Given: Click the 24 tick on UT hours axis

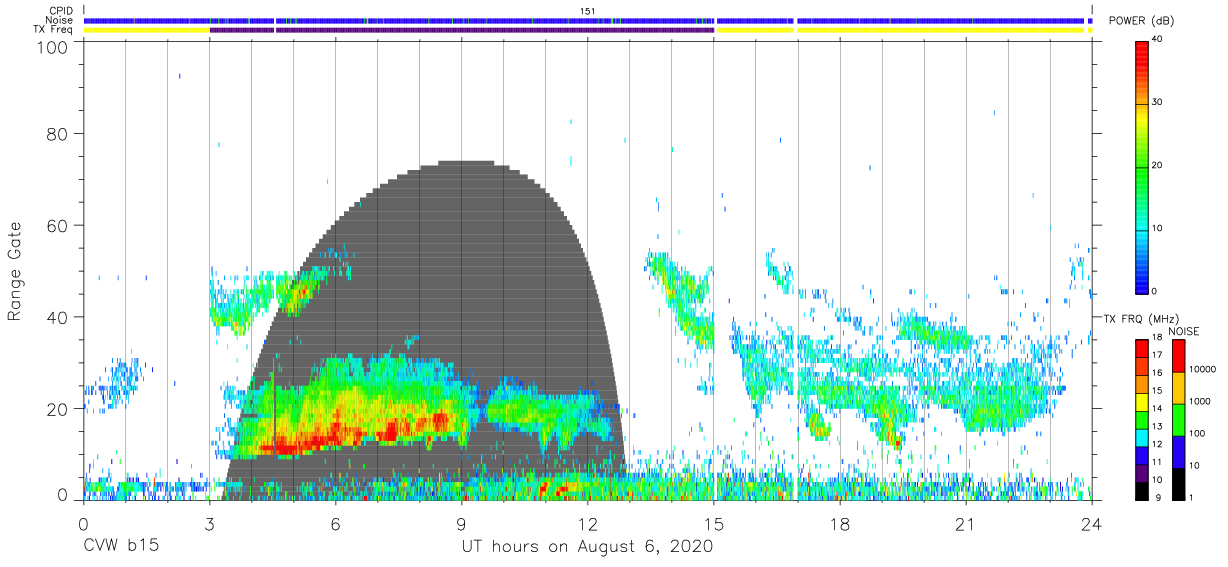Looking at the screenshot, I should (x=1092, y=524).
